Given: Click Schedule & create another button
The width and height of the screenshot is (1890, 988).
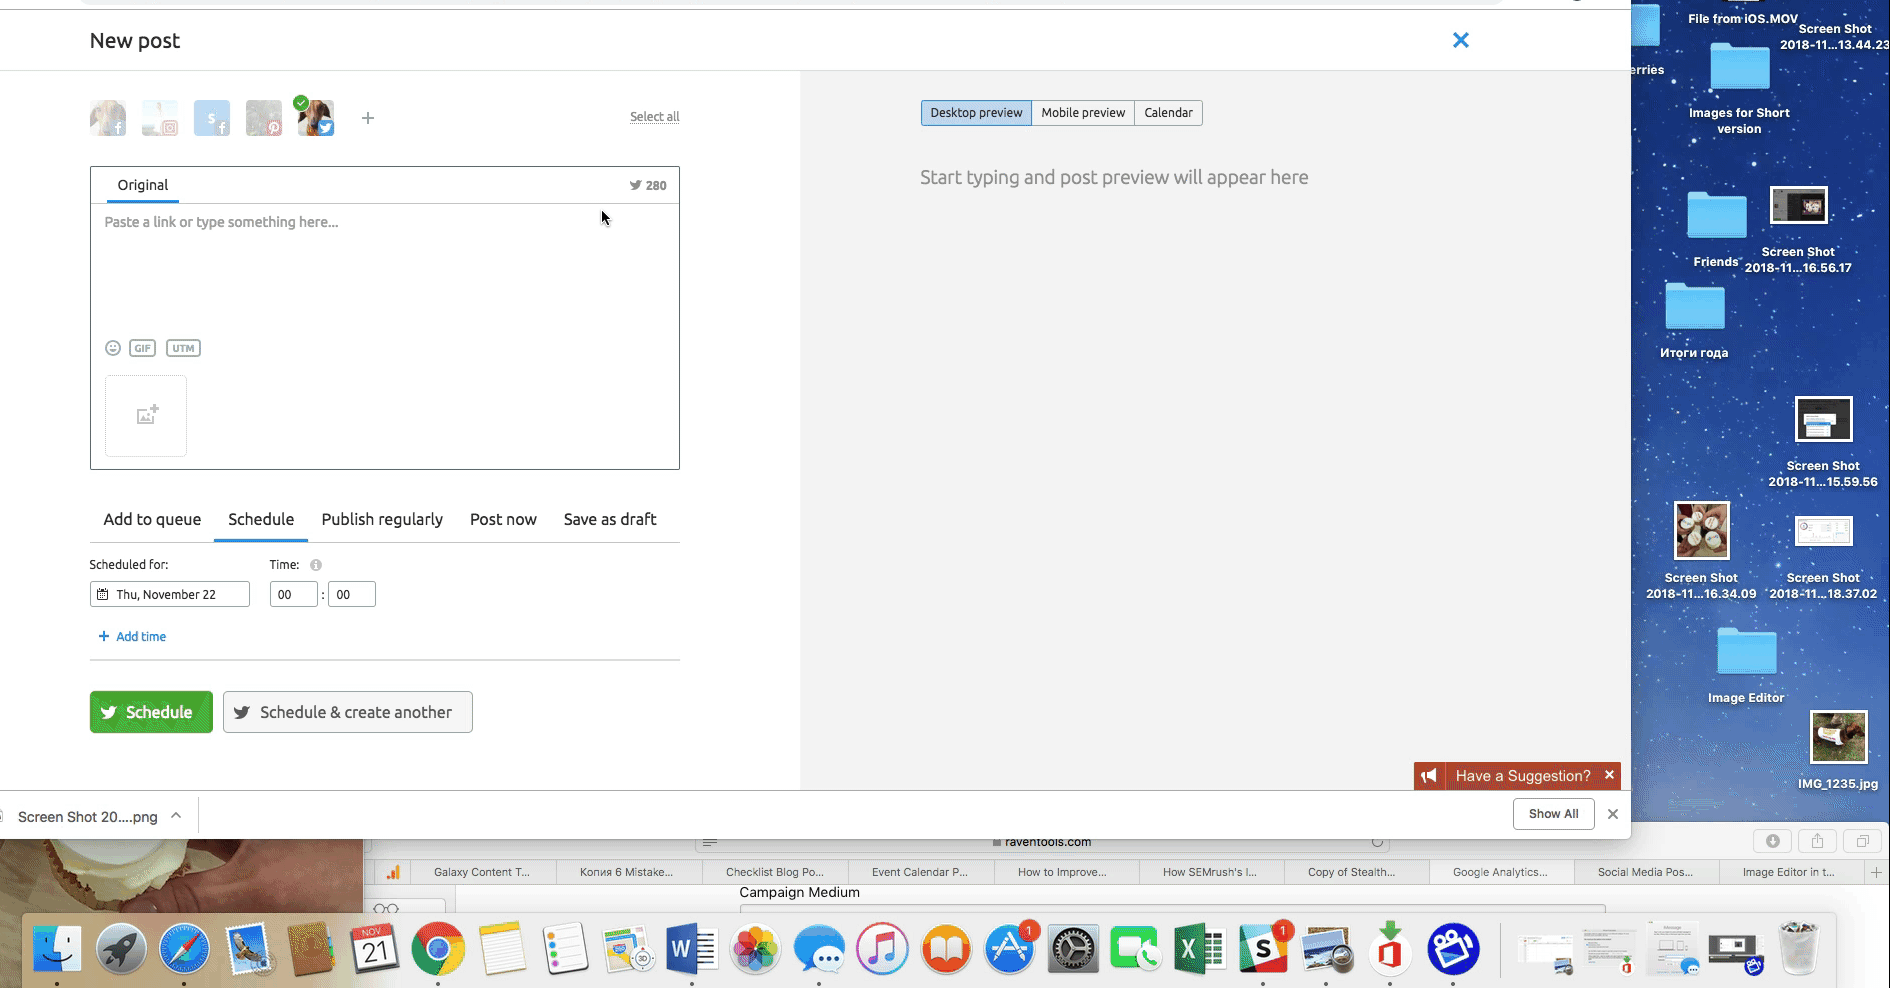Looking at the screenshot, I should (x=347, y=712).
